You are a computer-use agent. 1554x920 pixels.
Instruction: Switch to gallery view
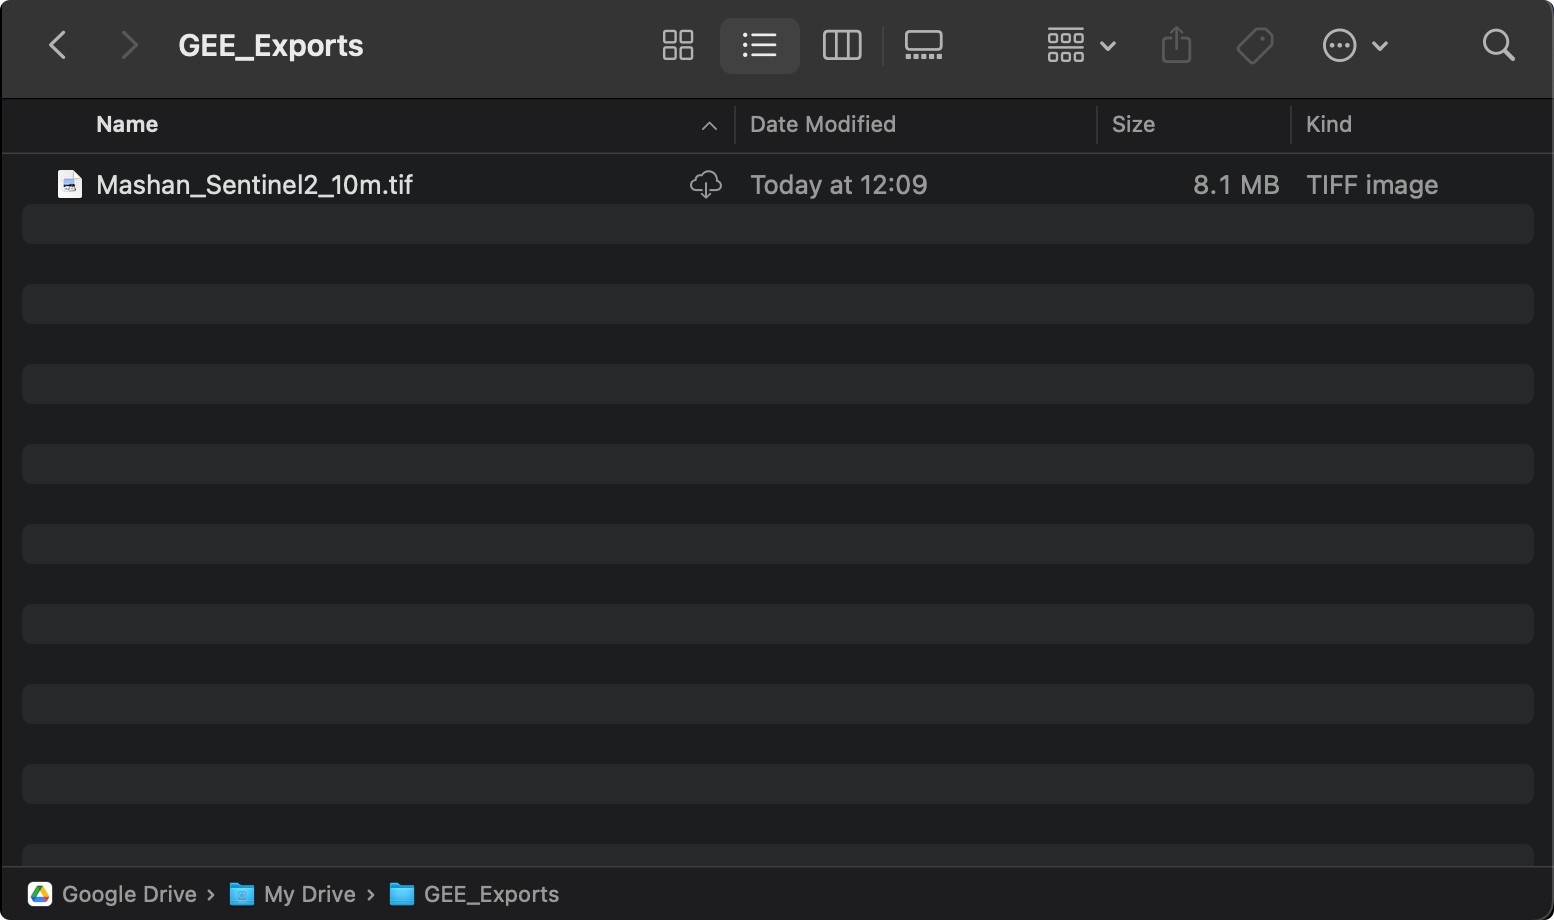click(924, 45)
